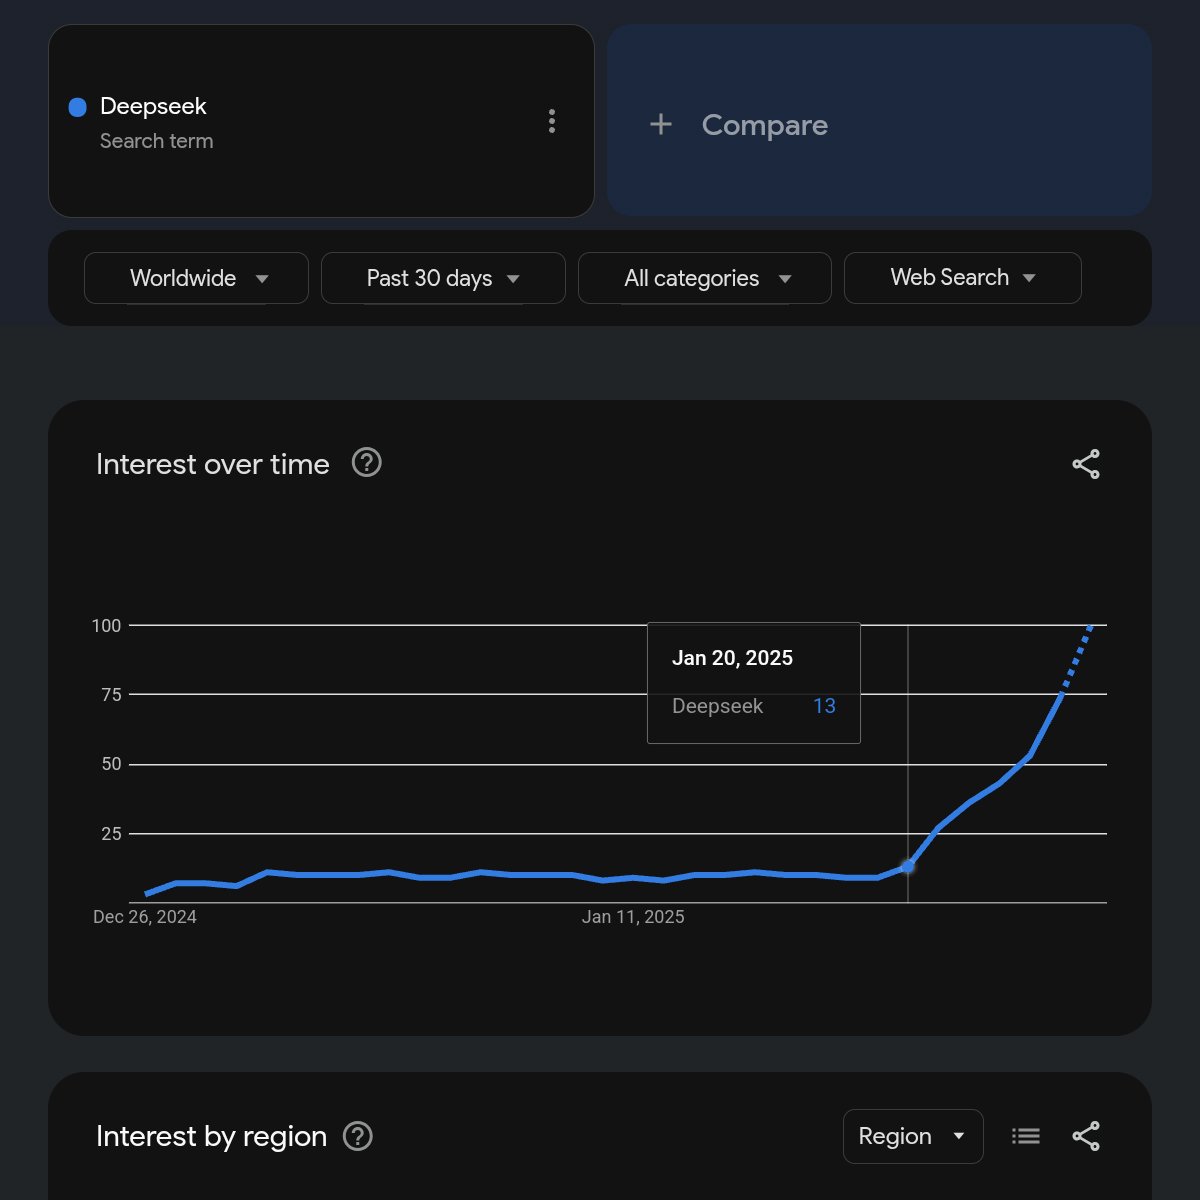1200x1200 pixels.
Task: Click the Jan 11, 2025 axis label
Action: (x=634, y=916)
